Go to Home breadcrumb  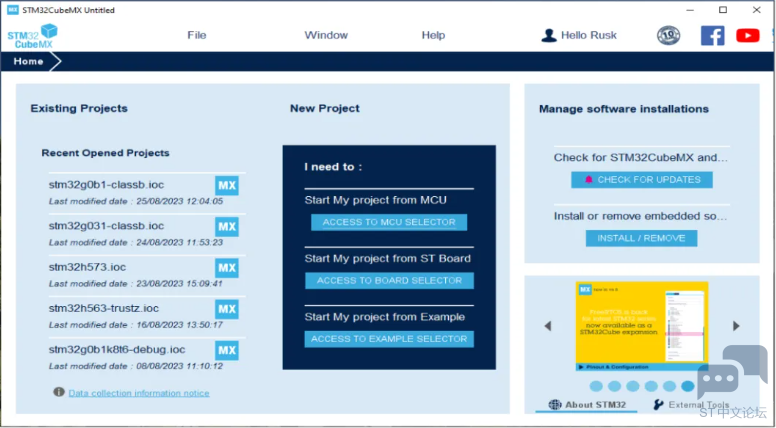(x=28, y=61)
